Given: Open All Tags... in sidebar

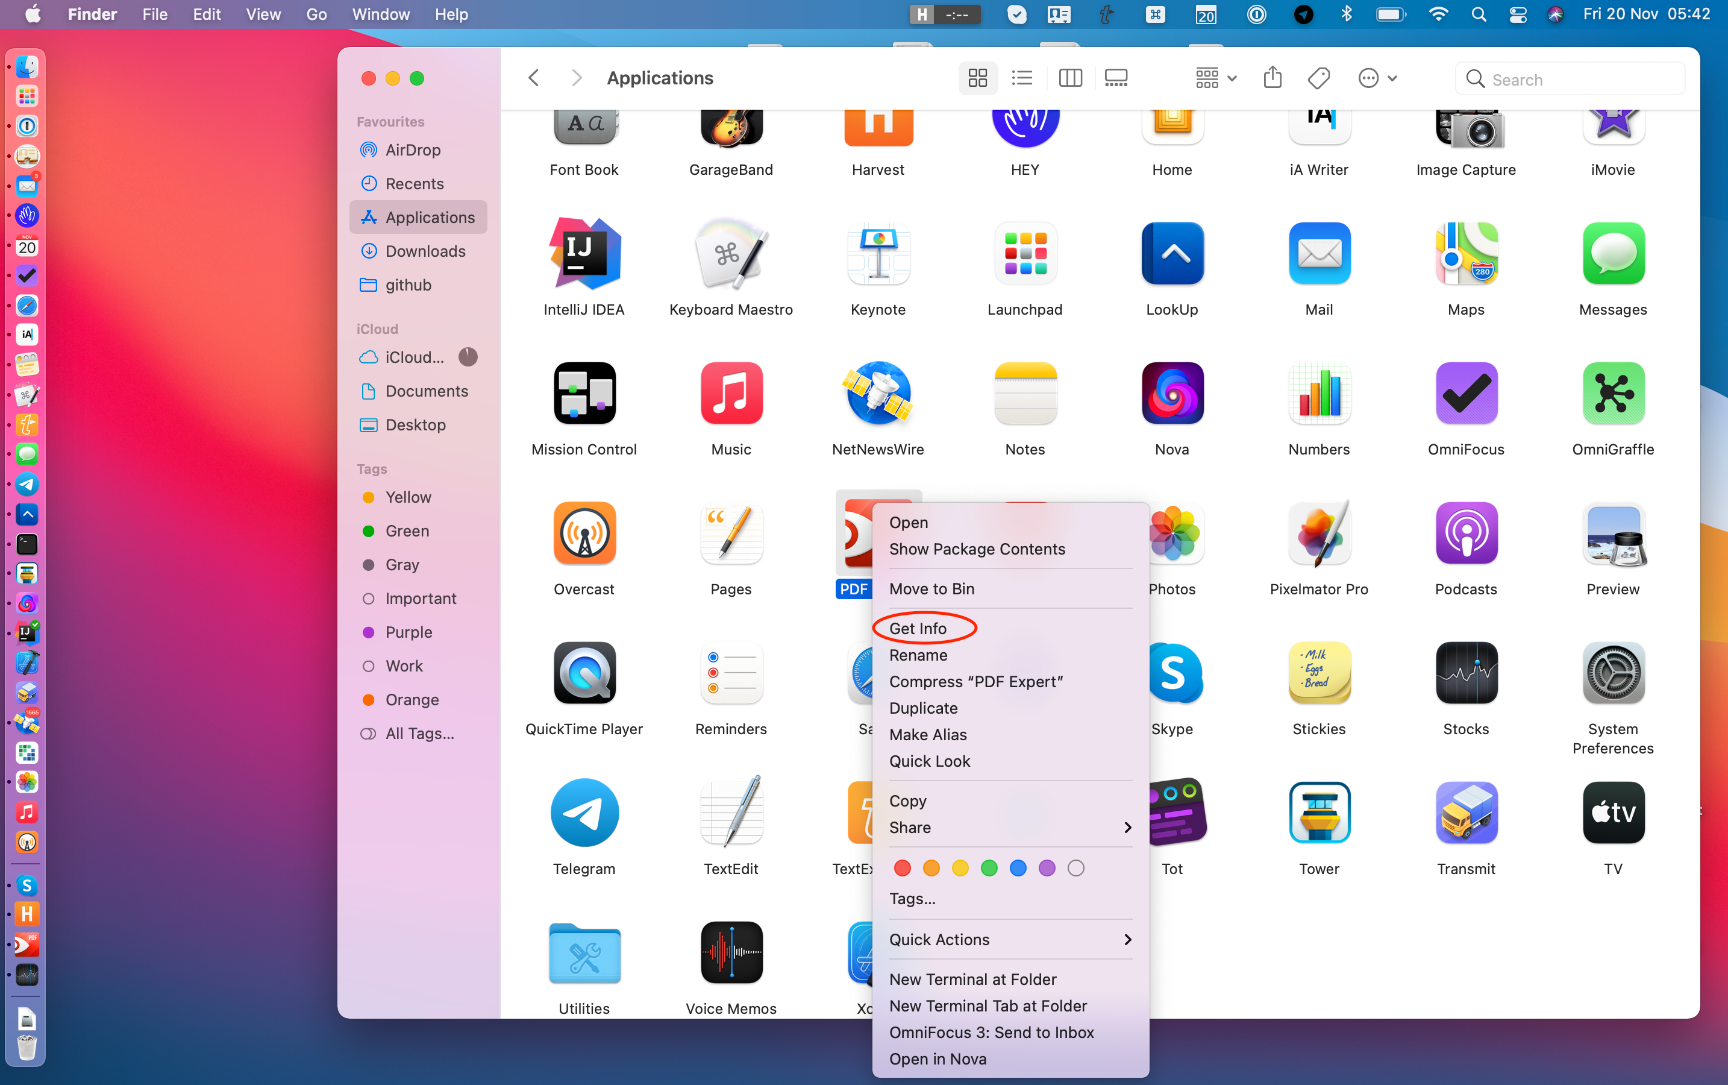Looking at the screenshot, I should click(418, 734).
